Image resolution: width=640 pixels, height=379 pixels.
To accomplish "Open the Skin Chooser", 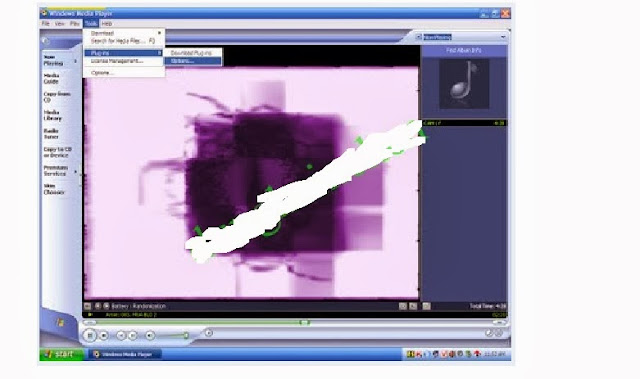I will point(54,189).
